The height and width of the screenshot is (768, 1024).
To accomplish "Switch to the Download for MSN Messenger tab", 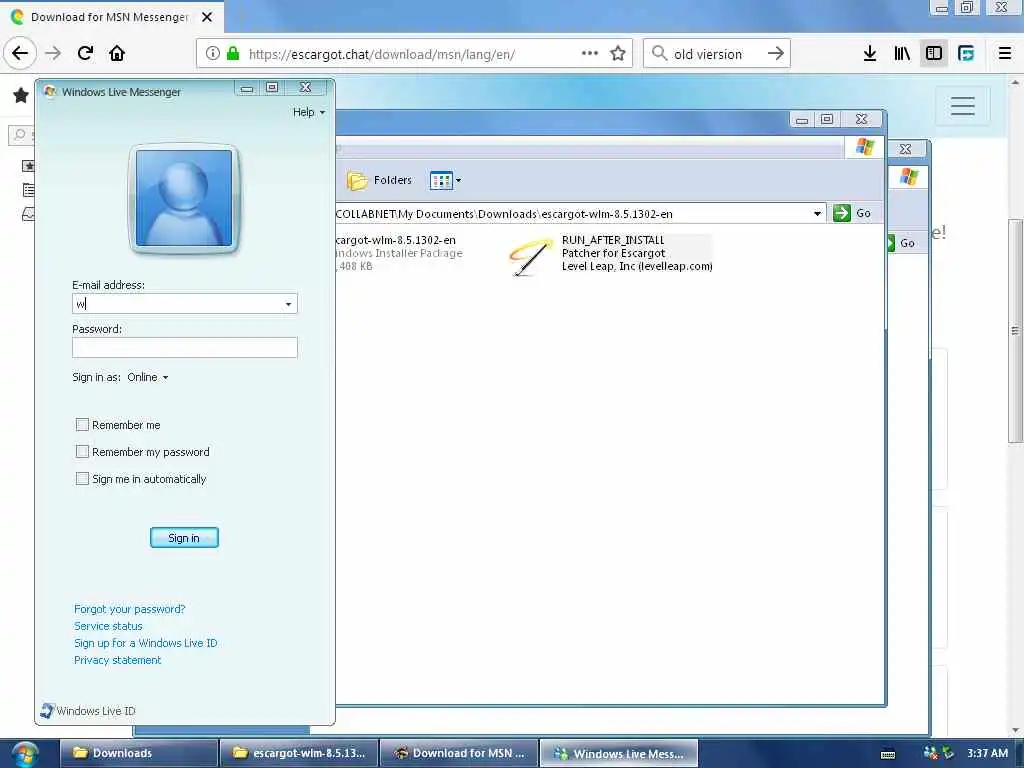I will pos(109,17).
